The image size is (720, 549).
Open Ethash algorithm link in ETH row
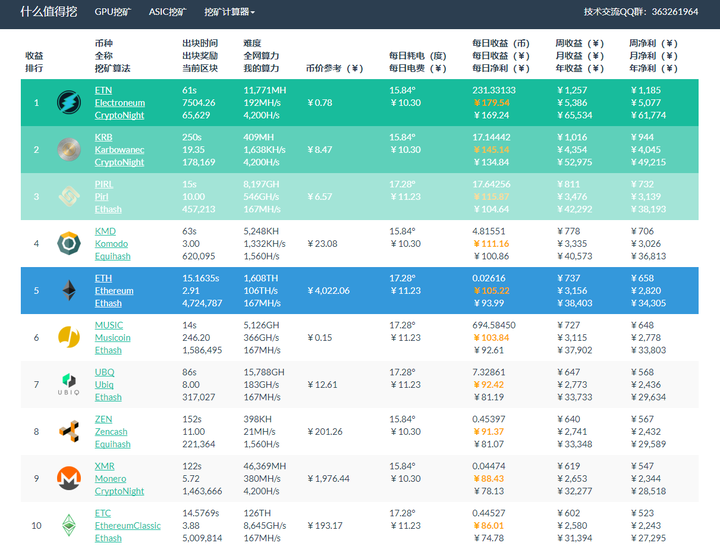click(x=108, y=303)
